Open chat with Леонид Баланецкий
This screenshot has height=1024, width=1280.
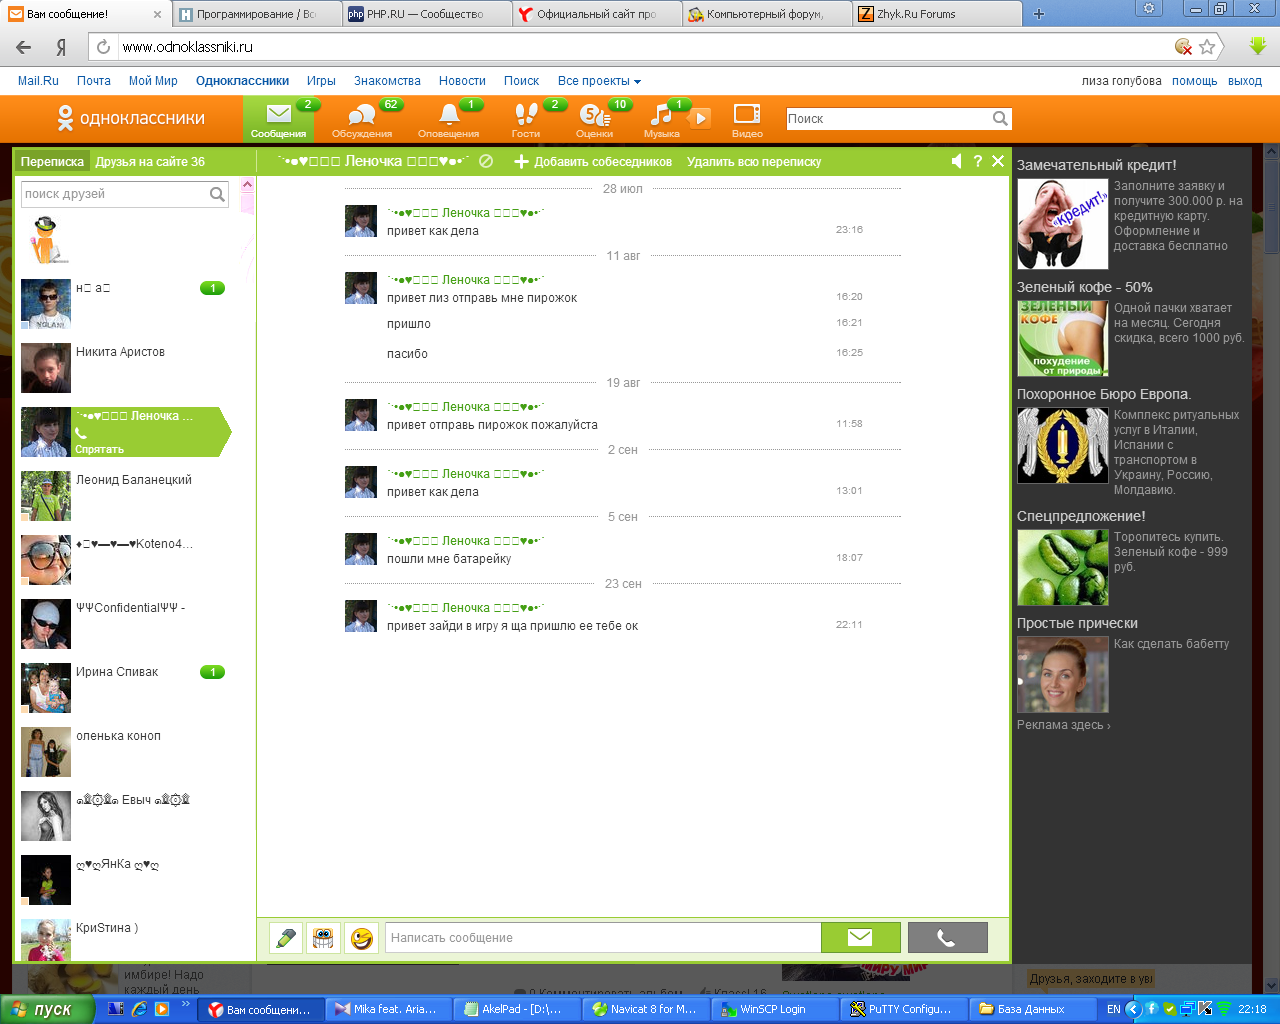[x=124, y=496]
